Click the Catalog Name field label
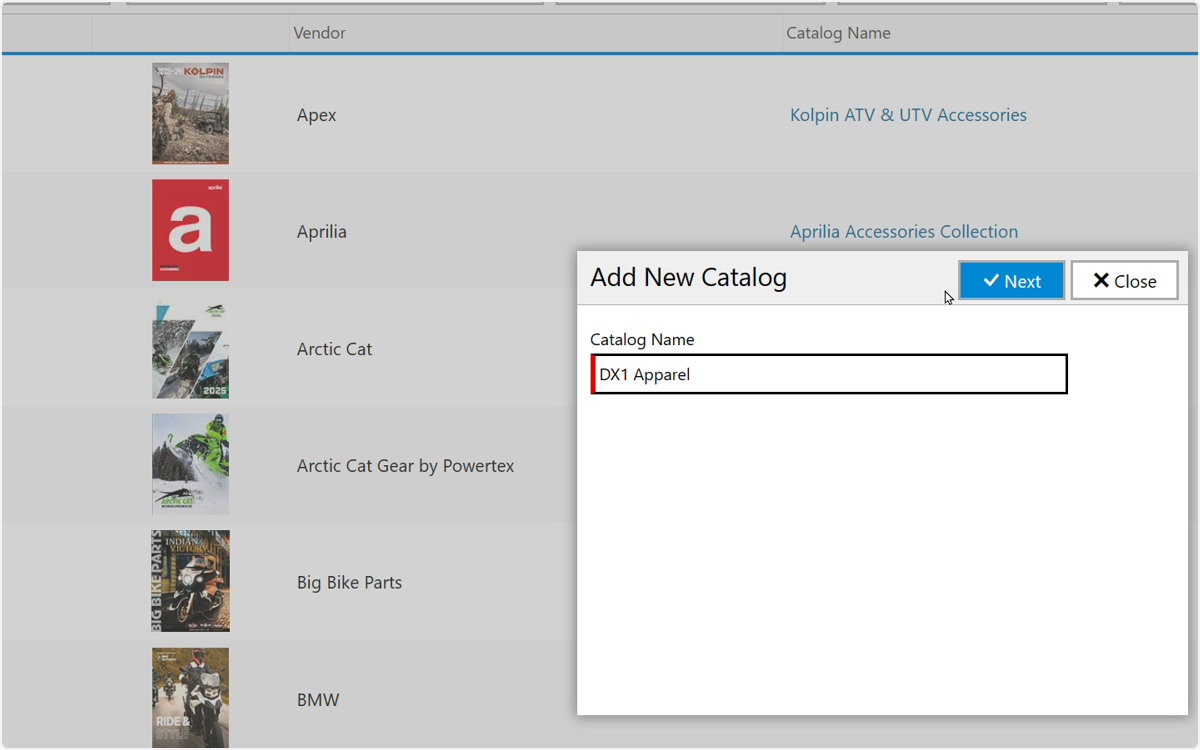This screenshot has width=1200, height=750. pyautogui.click(x=642, y=340)
